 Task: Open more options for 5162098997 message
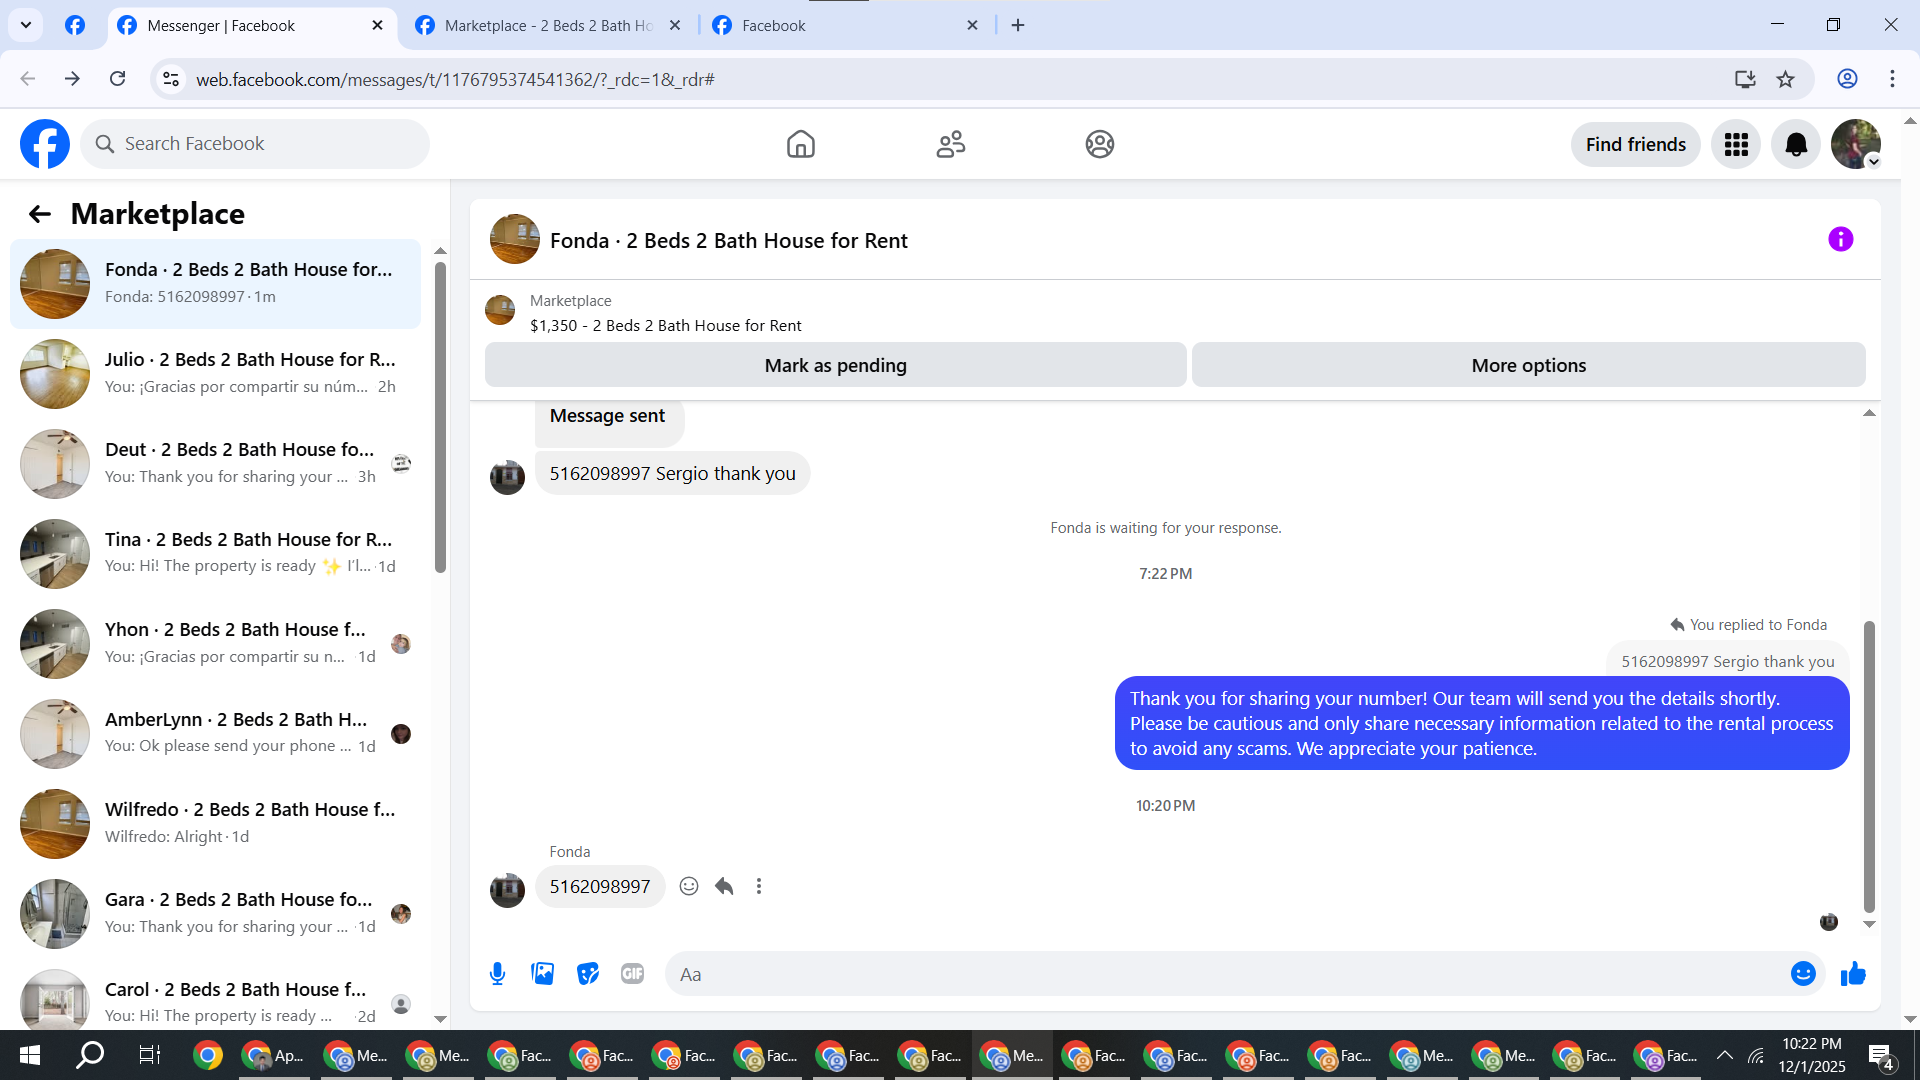(x=759, y=886)
